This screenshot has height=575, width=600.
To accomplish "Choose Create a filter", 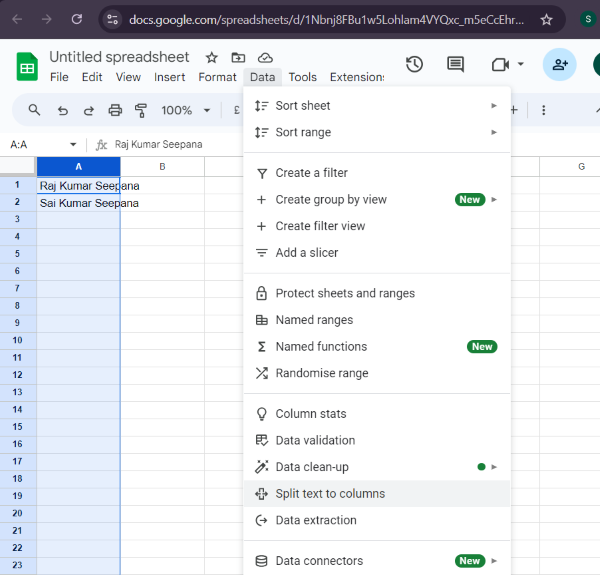I will pyautogui.click(x=377, y=173).
